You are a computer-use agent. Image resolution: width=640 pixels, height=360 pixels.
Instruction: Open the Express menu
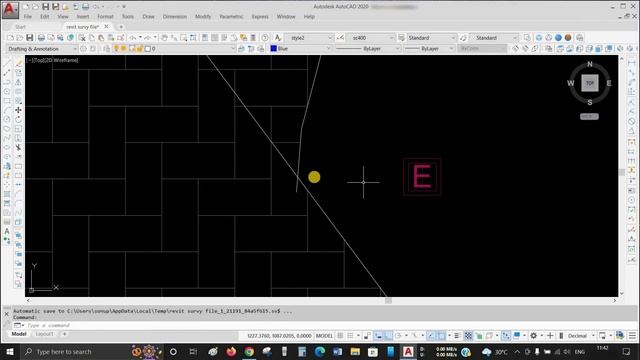click(x=260, y=17)
